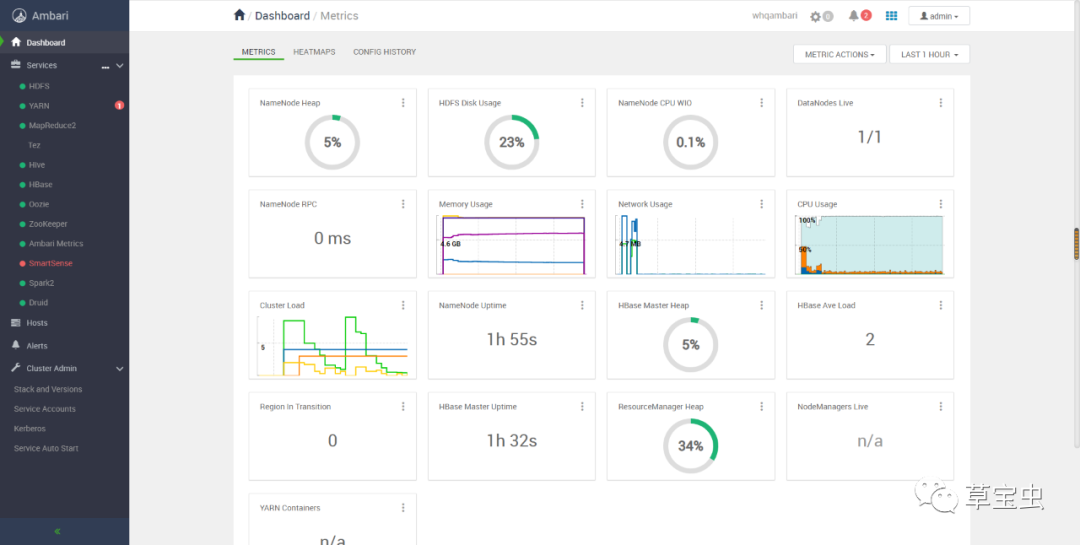Collapse the Services section chevron
Viewport: 1080px width, 545px height.
[x=120, y=65]
